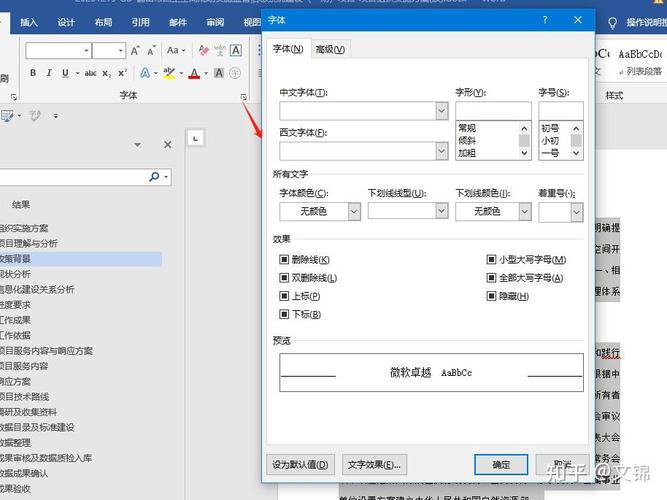Viewport: 667px width, 500px height.
Task: Open ribbon font size combo box dropdown
Action: click(121, 51)
